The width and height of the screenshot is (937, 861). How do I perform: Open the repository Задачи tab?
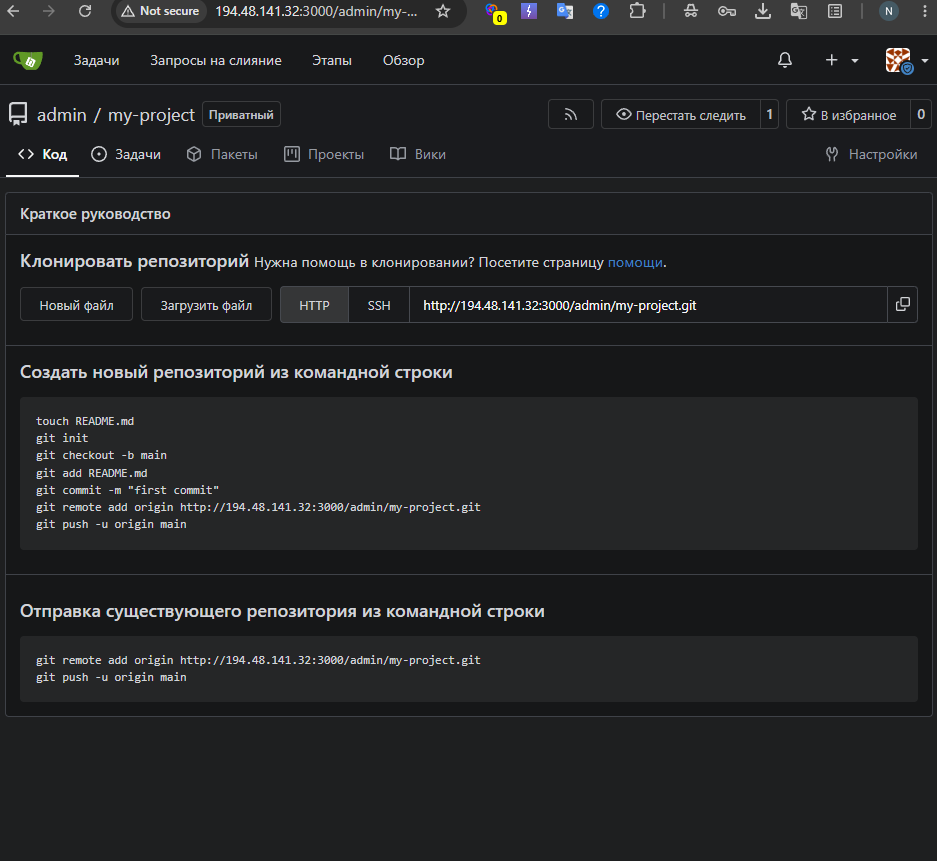coord(125,154)
